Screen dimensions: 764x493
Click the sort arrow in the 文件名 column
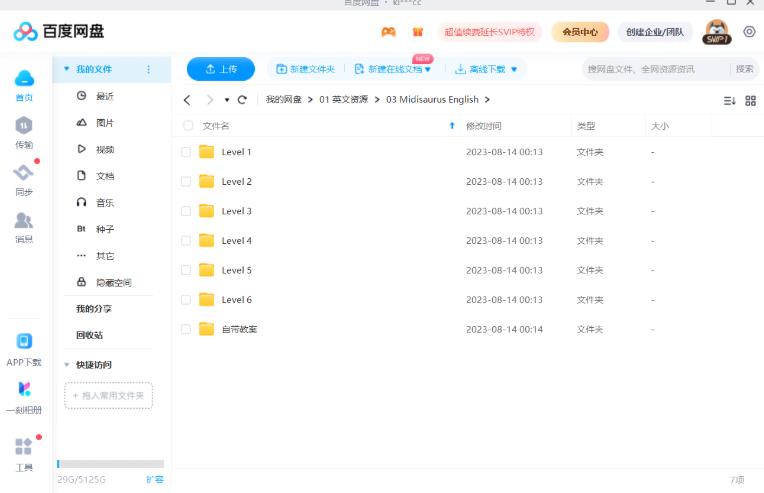point(452,126)
